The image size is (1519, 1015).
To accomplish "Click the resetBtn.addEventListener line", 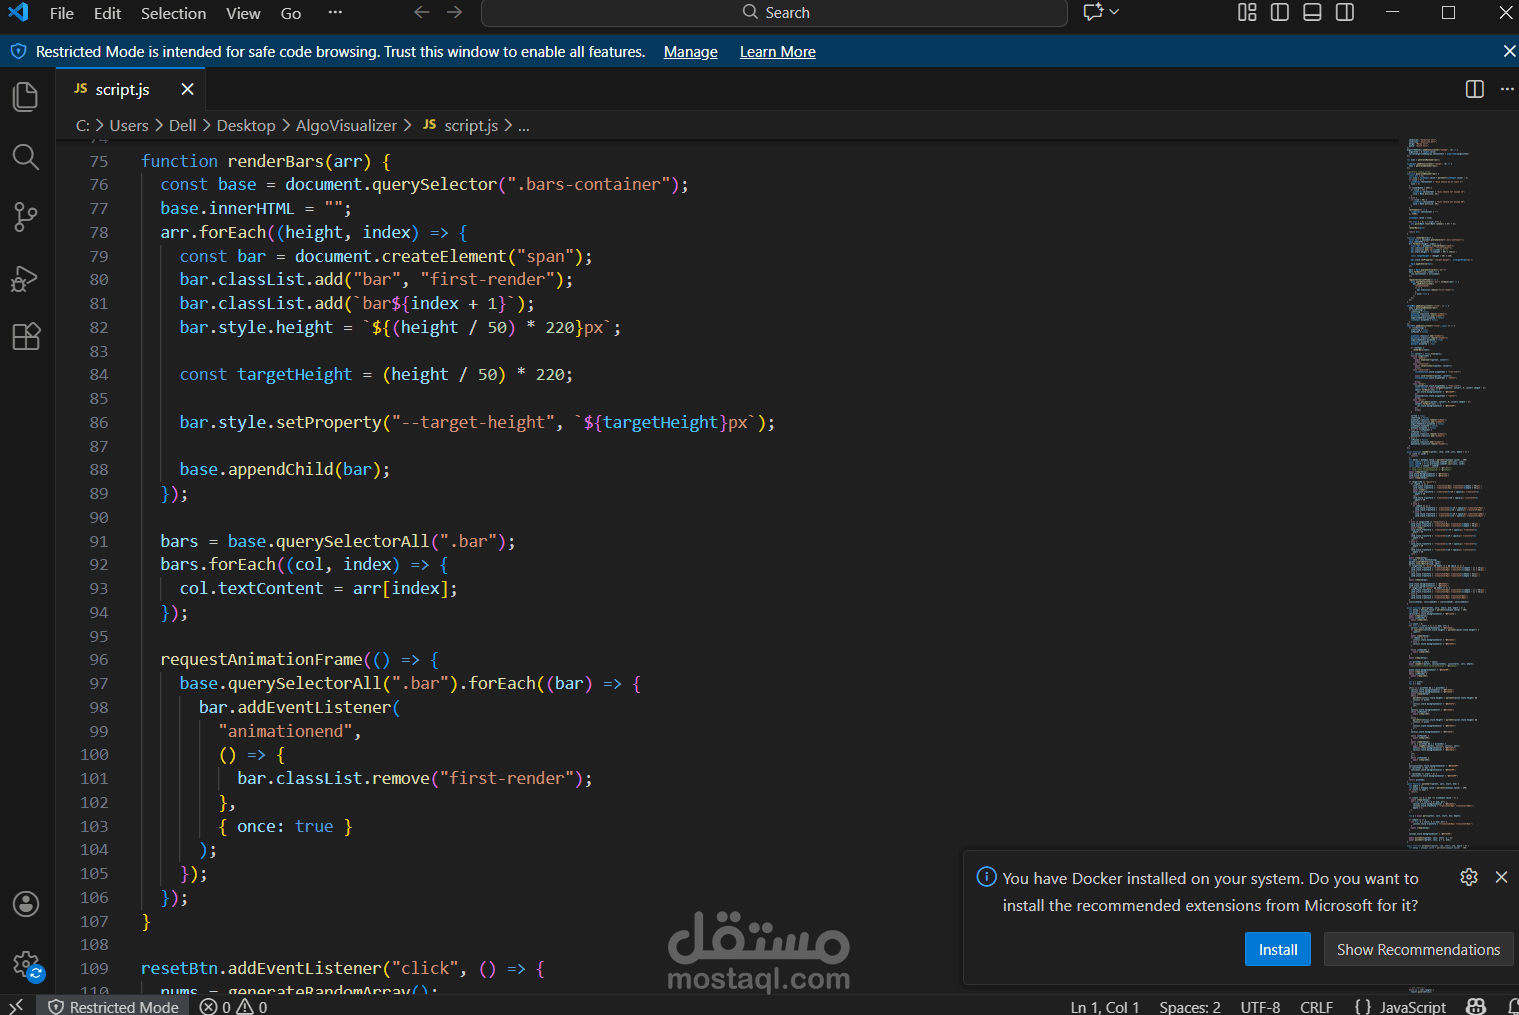I will click(343, 969).
